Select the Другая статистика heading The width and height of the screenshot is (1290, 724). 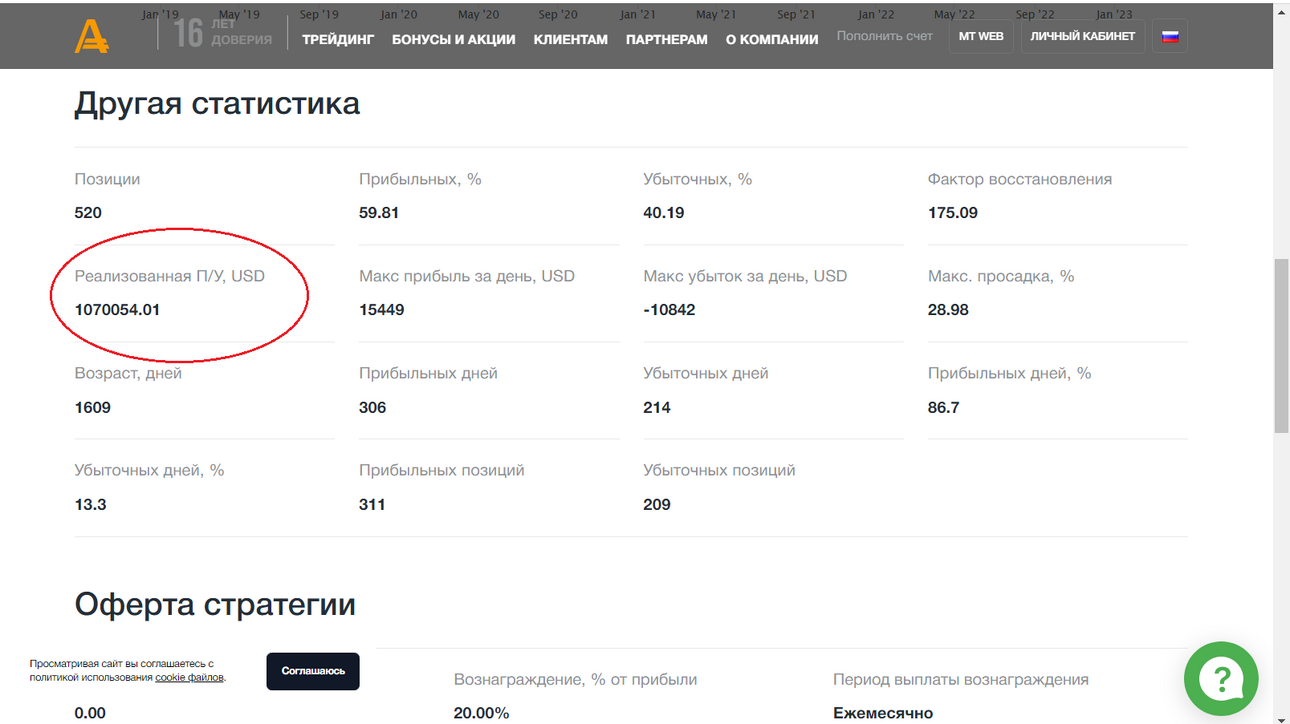coord(217,103)
